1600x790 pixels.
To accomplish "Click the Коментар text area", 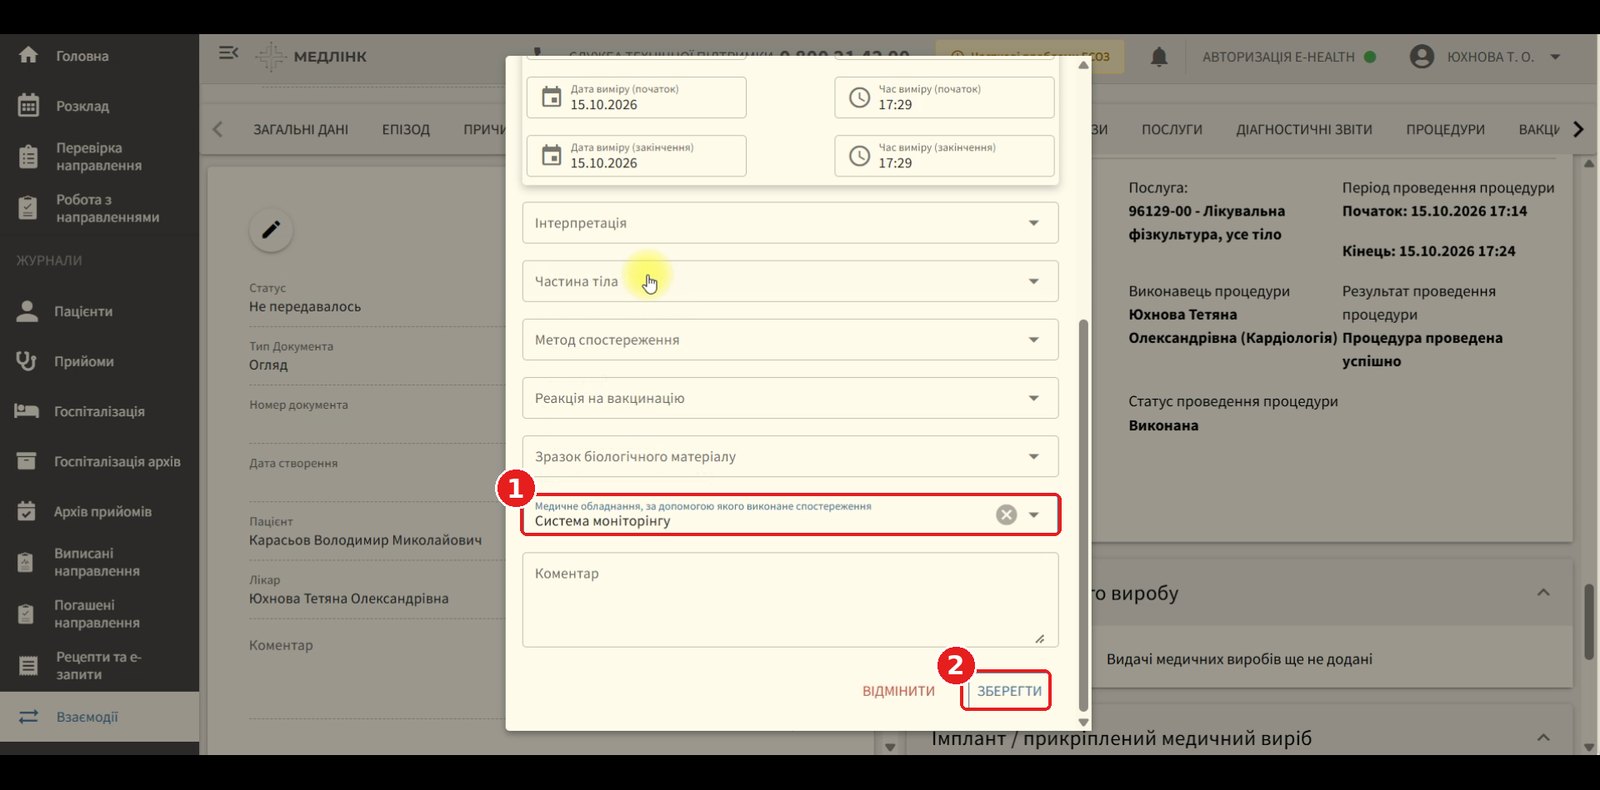I will tap(790, 600).
